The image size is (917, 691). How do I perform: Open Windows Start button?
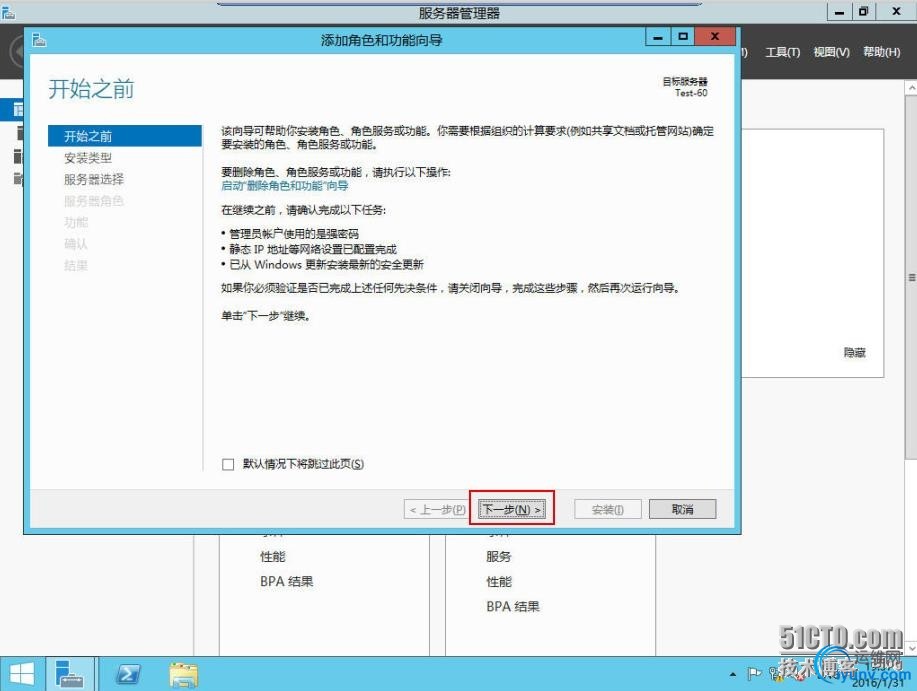pyautogui.click(x=22, y=674)
